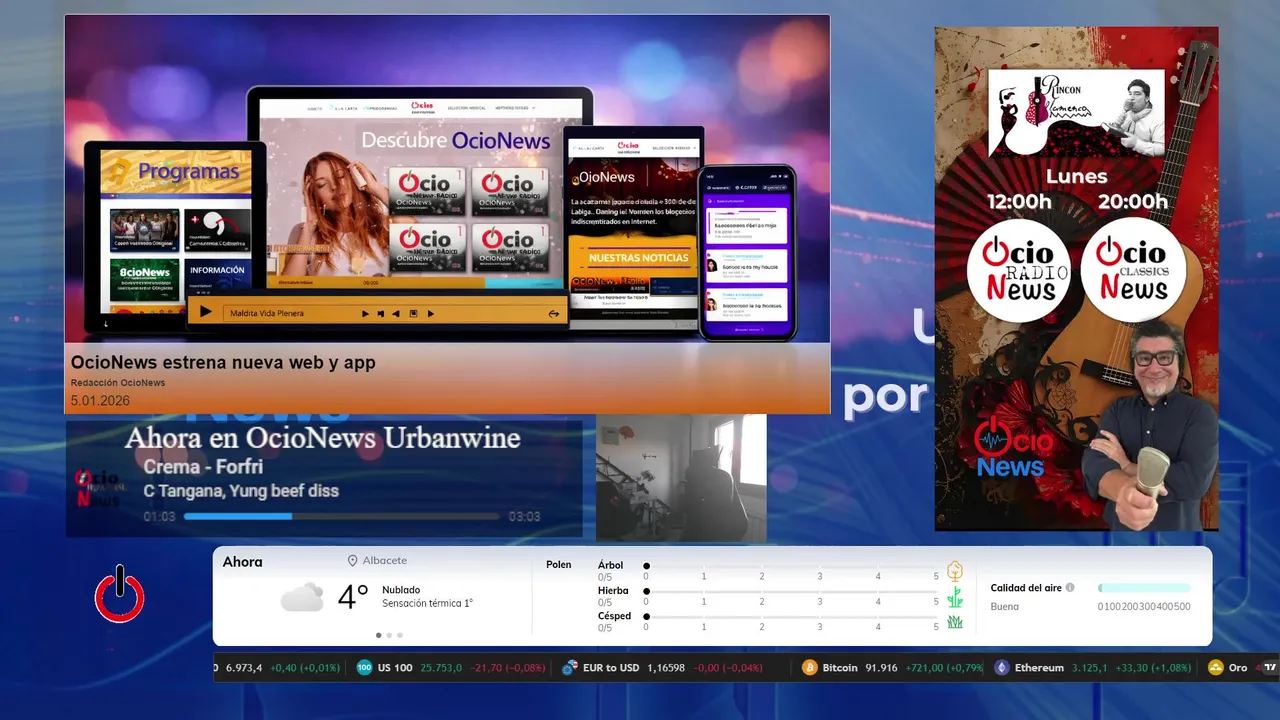Image resolution: width=1280 pixels, height=720 pixels.
Task: Click the Ahora weather heading
Action: tap(243, 562)
